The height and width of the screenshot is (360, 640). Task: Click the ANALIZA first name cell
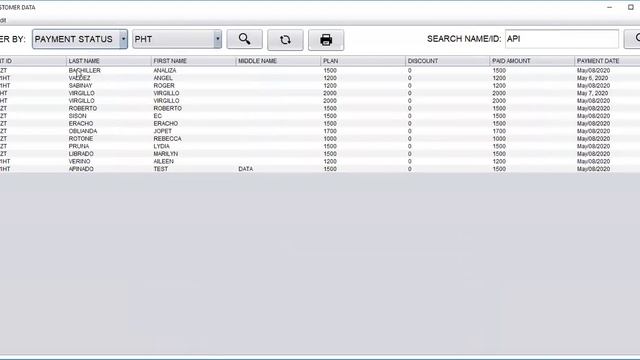pyautogui.click(x=165, y=71)
